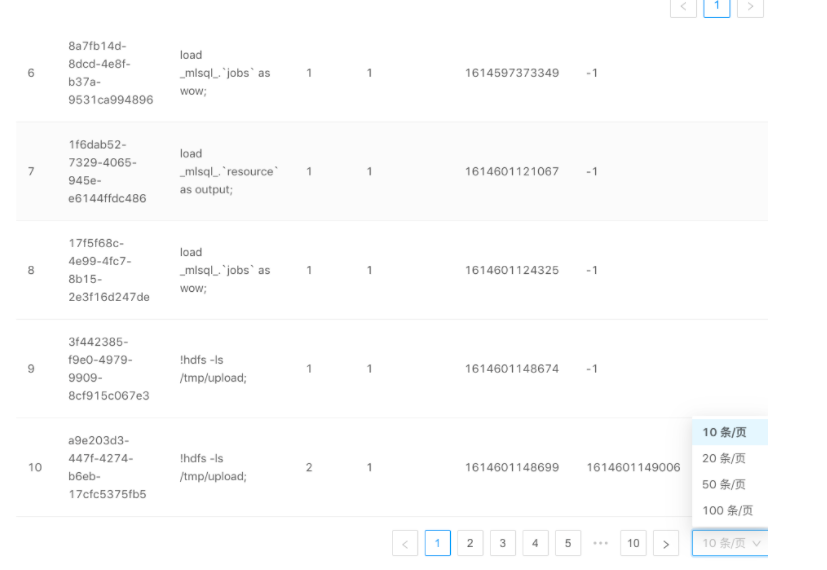Collapse the page size selector dropdown
This screenshot has width=827, height=570.
[730, 543]
